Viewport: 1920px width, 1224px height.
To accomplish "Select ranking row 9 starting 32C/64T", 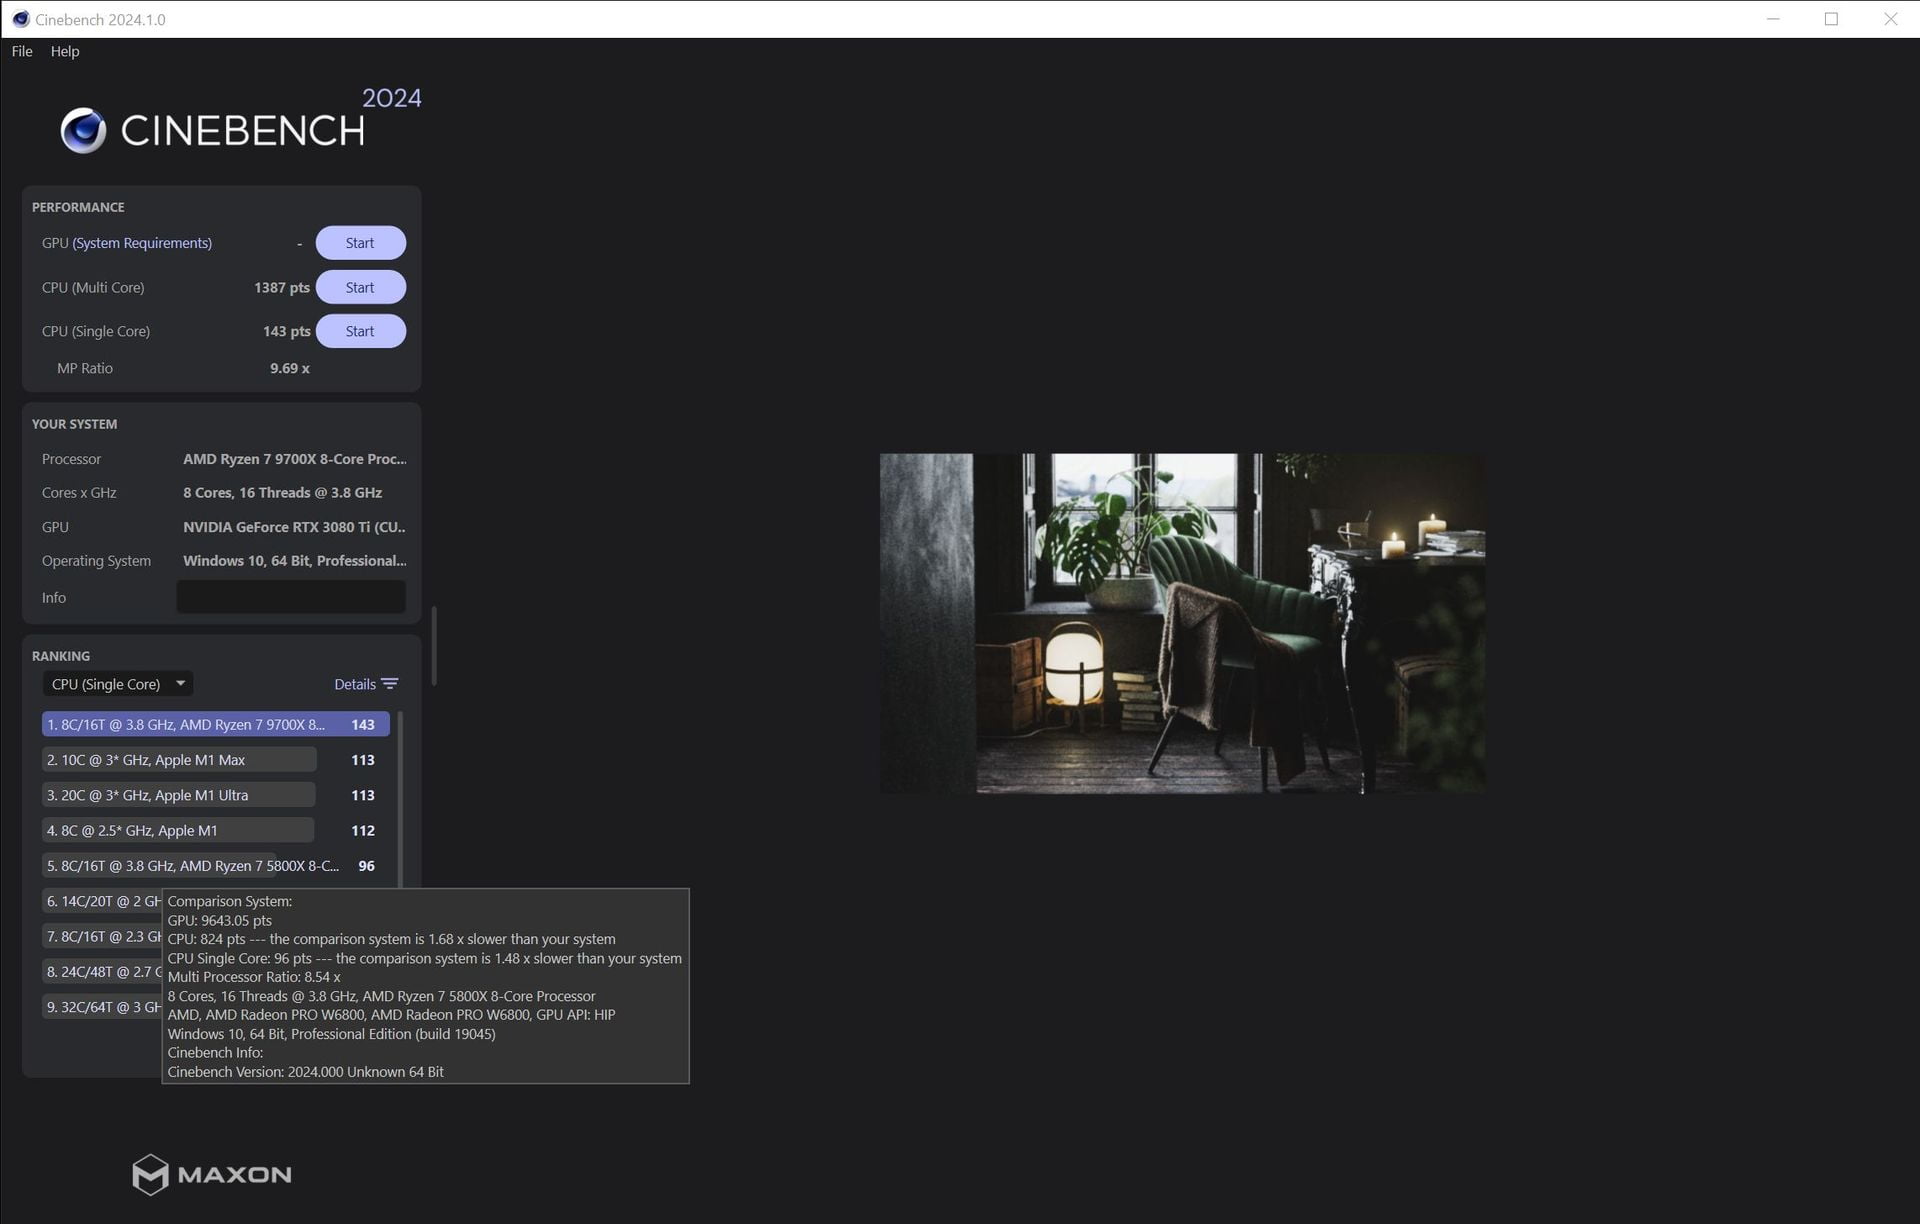I will point(102,1007).
